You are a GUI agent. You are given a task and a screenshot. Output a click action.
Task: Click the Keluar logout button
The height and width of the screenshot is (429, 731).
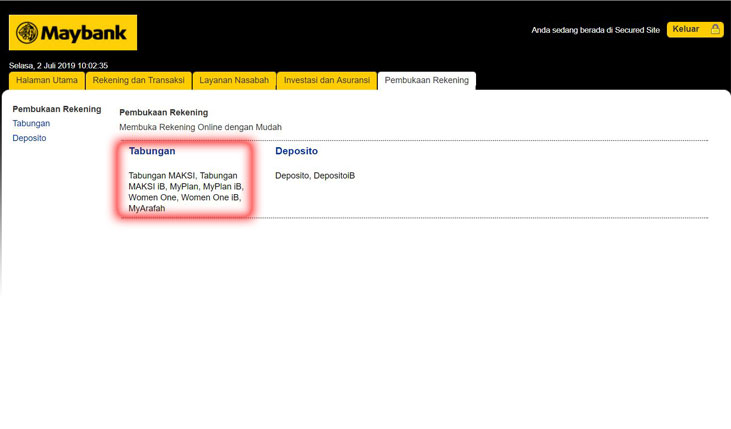pos(695,29)
